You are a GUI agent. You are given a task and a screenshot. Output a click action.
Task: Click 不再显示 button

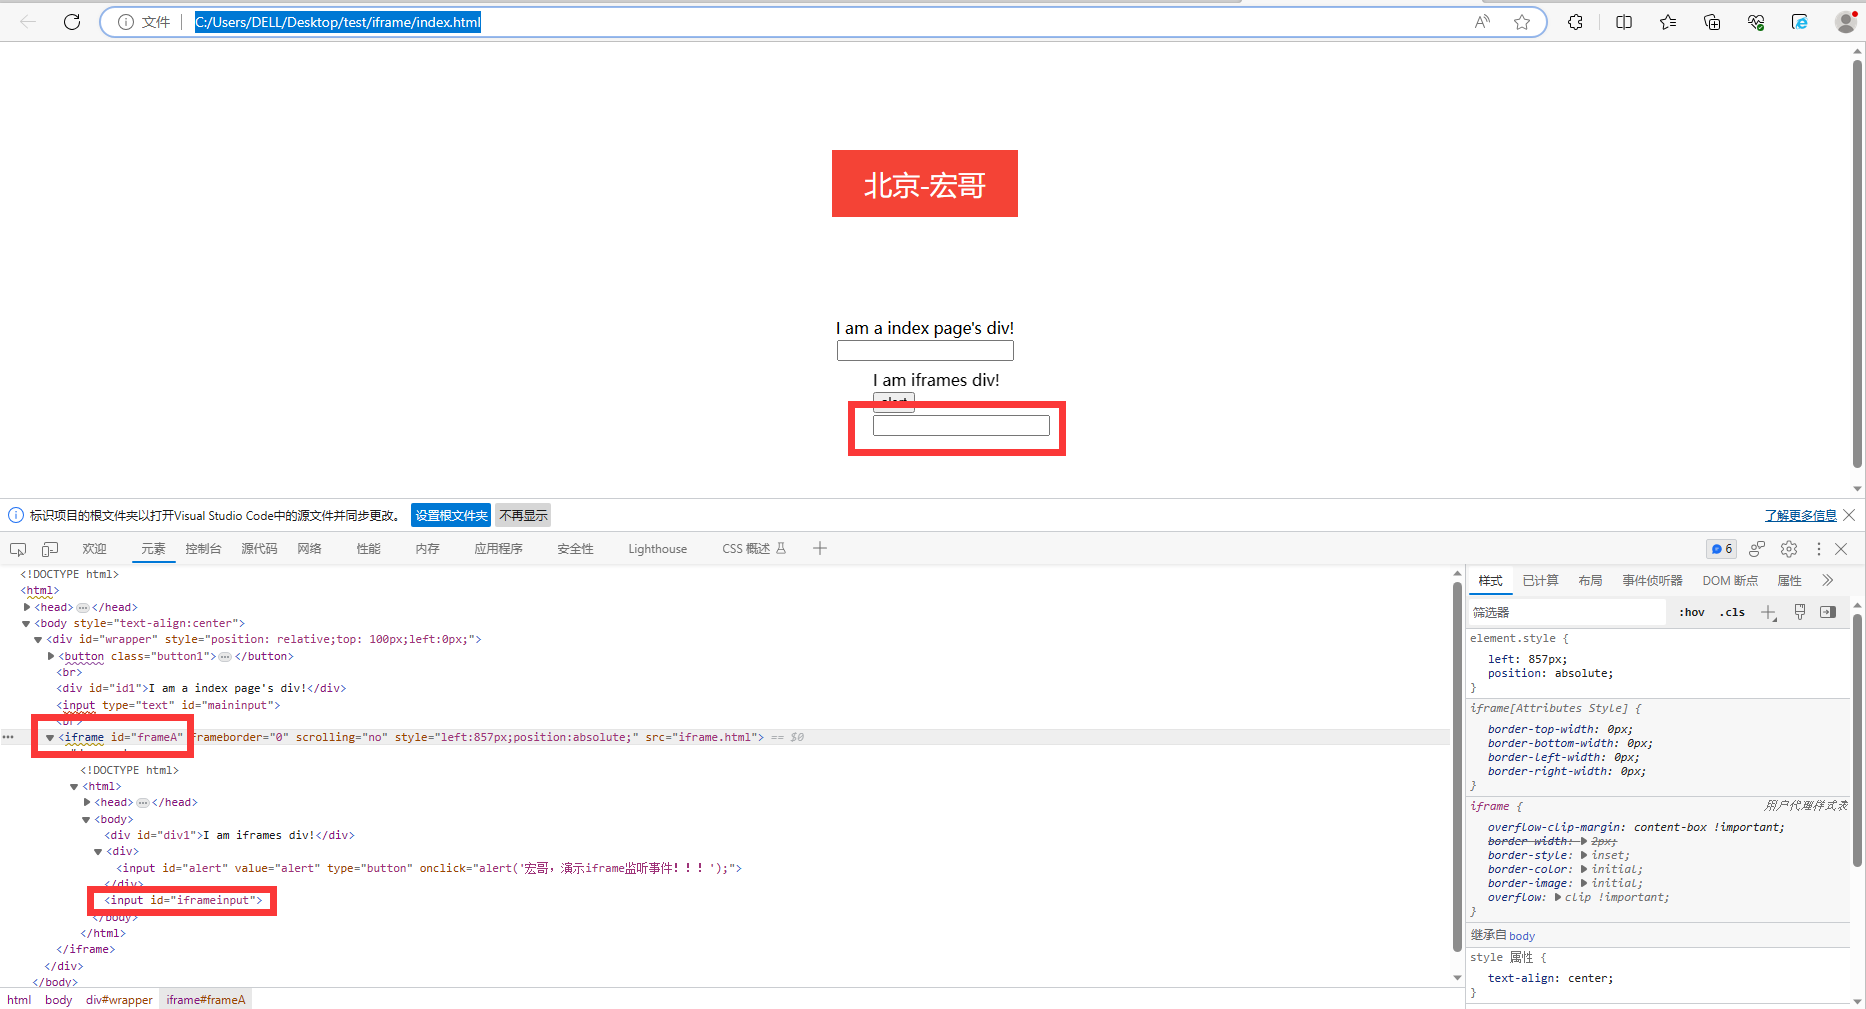(x=523, y=515)
